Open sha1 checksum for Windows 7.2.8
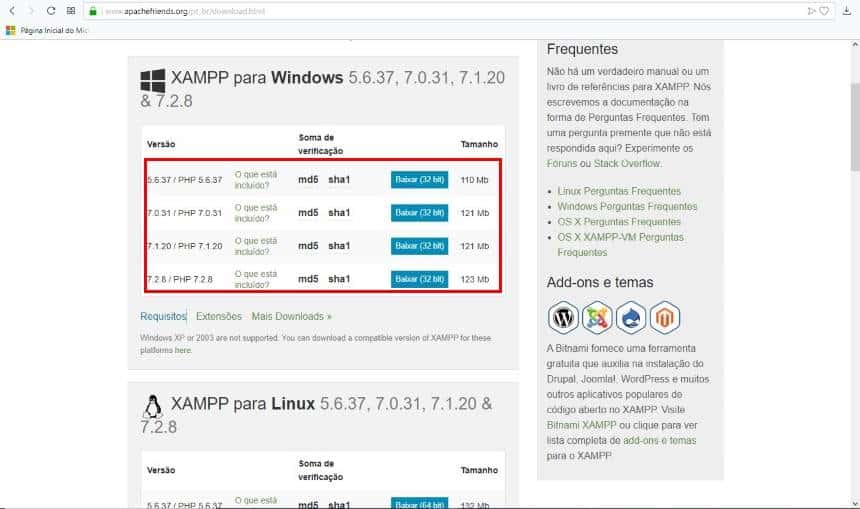The image size is (860, 509). pos(339,279)
